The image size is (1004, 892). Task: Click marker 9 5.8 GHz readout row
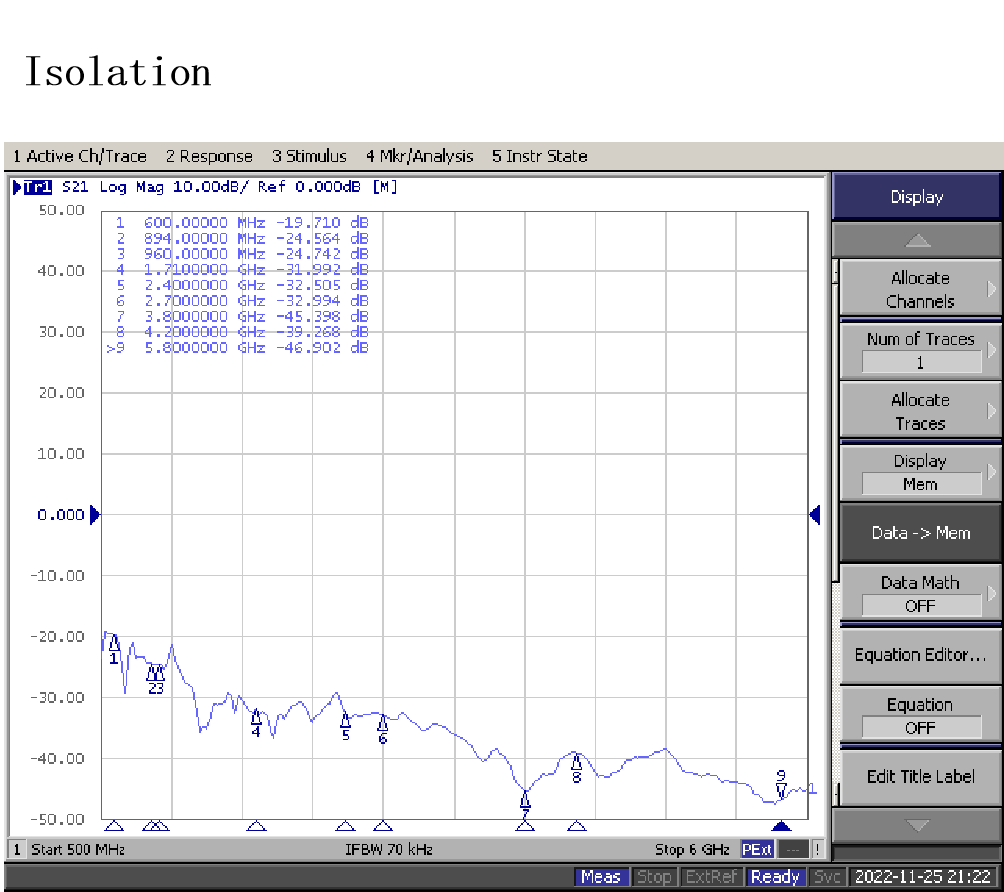click(237, 348)
